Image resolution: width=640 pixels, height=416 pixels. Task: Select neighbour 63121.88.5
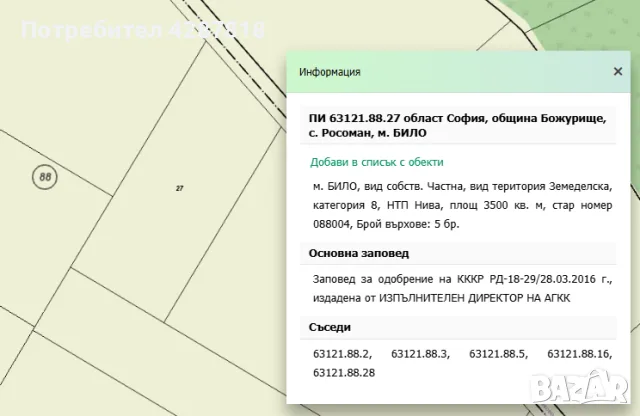tap(498, 354)
